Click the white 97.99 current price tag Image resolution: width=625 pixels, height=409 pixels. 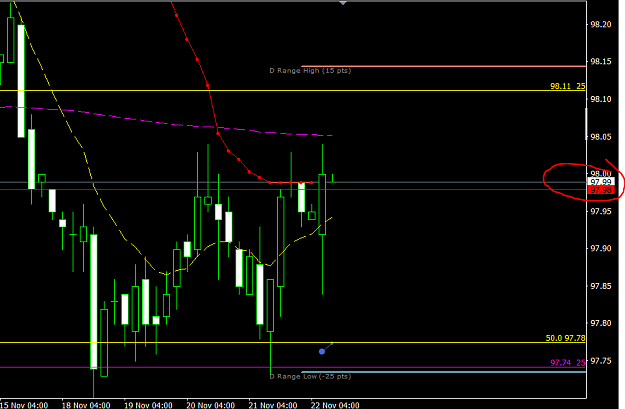pos(601,182)
